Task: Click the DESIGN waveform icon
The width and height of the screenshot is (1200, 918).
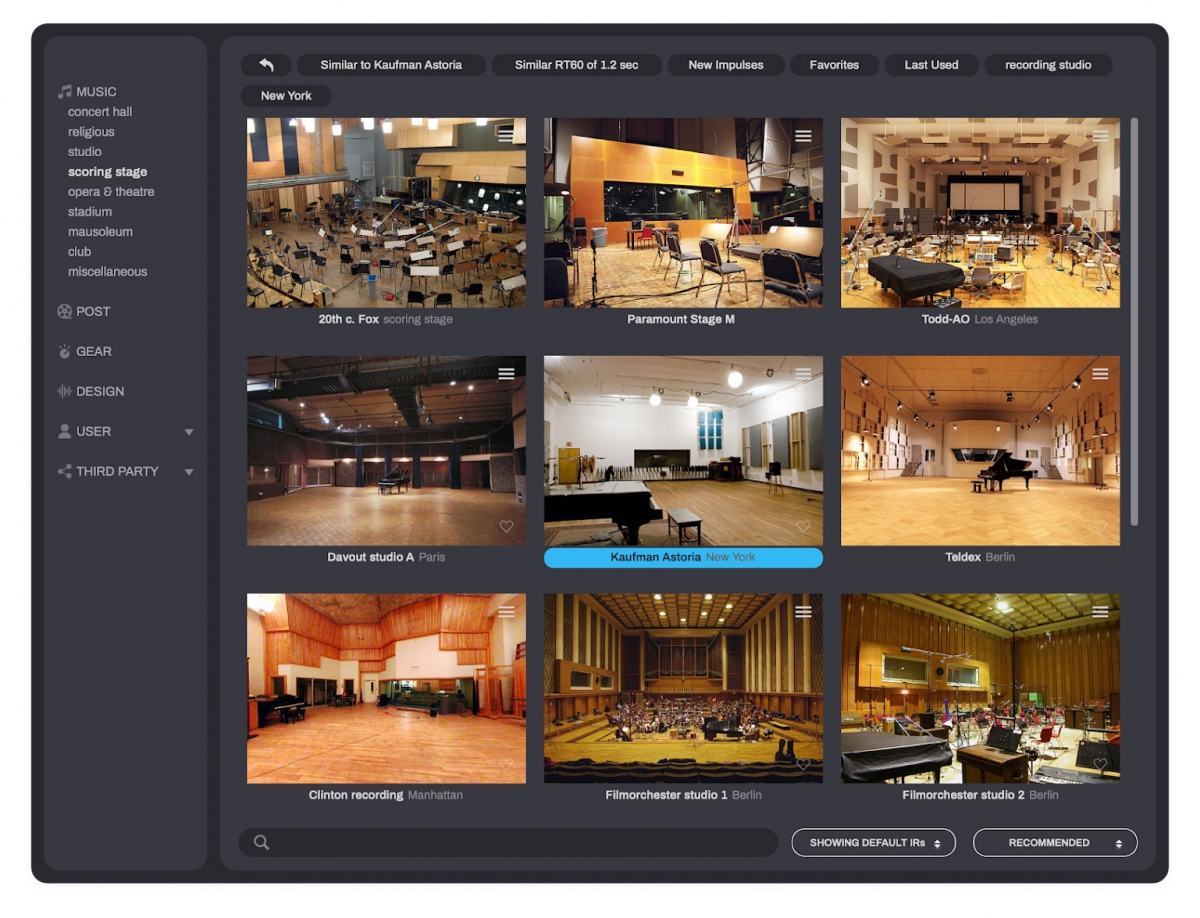Action: click(65, 392)
